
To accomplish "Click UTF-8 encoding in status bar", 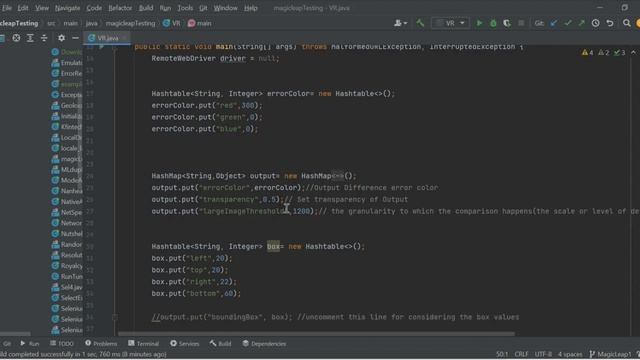I will tap(543, 354).
